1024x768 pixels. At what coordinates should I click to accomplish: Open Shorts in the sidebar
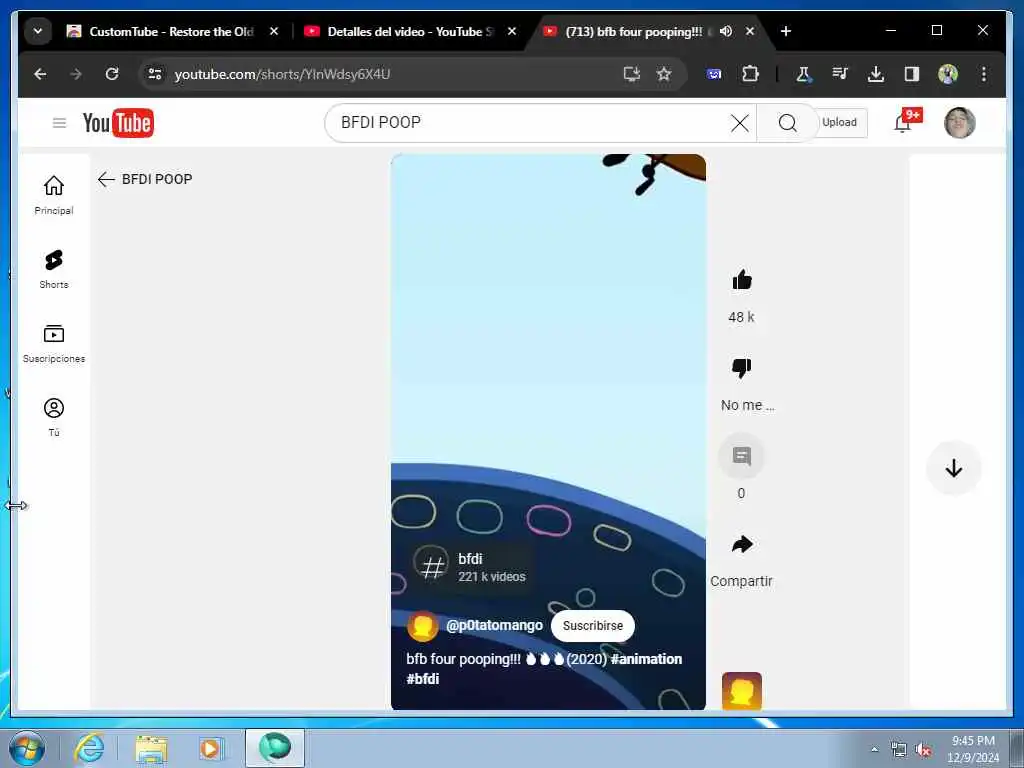pyautogui.click(x=54, y=269)
